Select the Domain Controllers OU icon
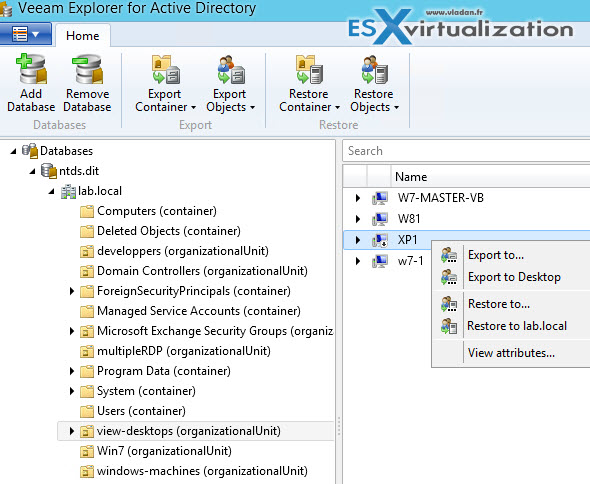 (x=87, y=271)
